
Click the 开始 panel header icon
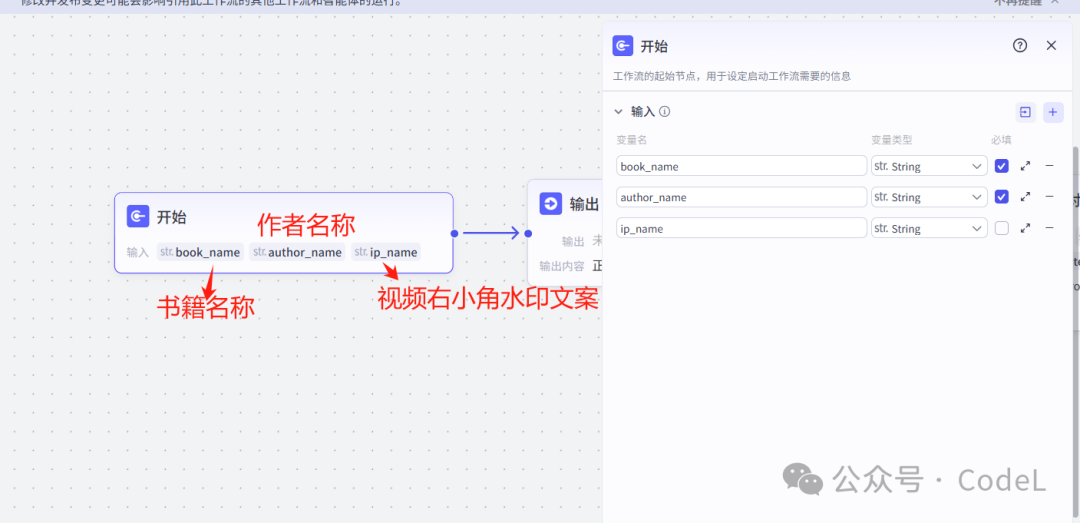[623, 46]
